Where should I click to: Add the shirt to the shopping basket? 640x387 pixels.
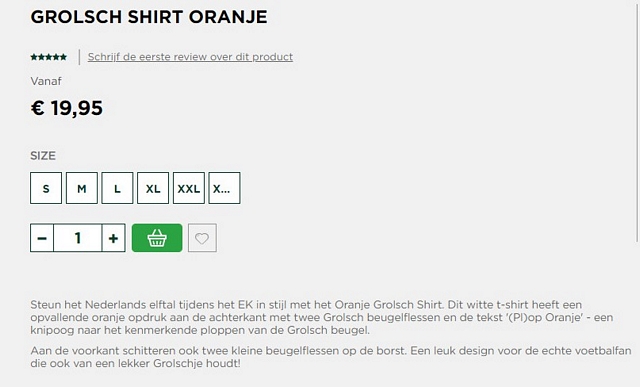(157, 238)
